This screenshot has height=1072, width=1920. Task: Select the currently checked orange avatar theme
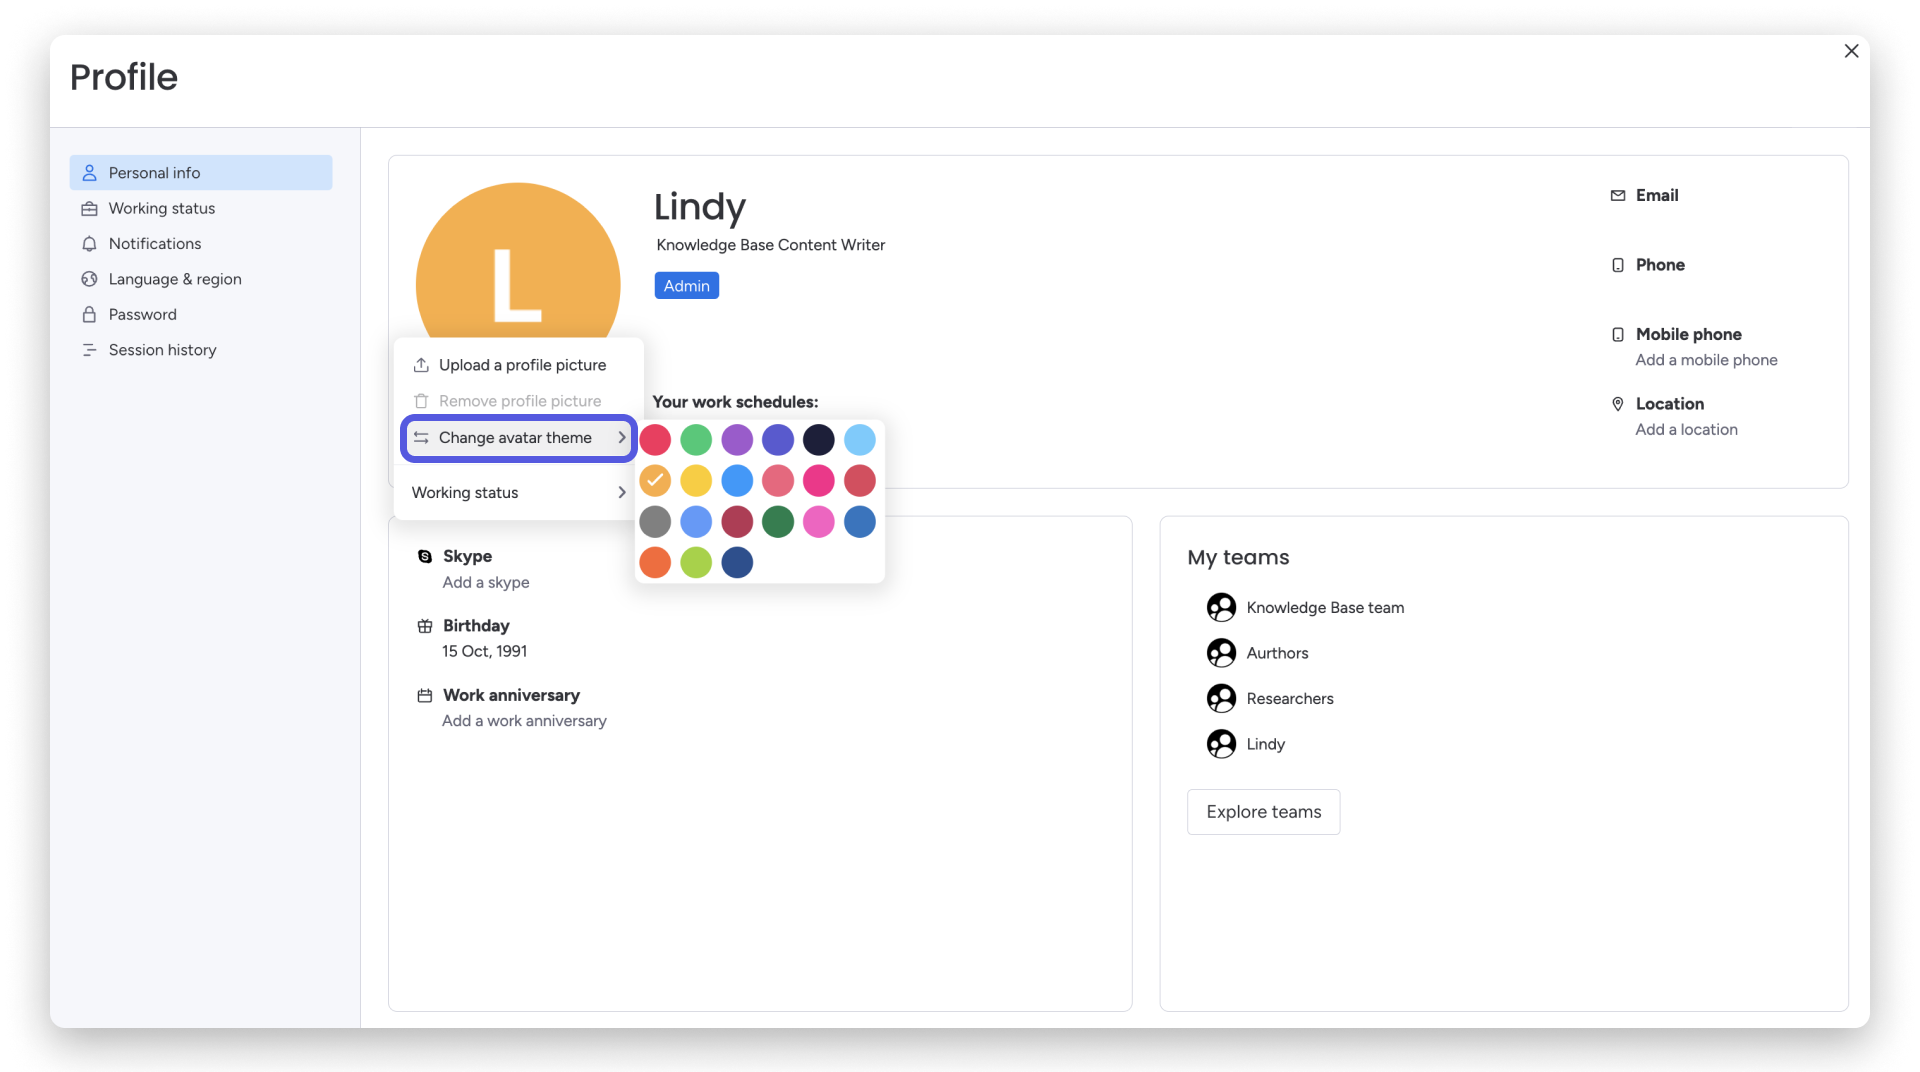tap(655, 481)
